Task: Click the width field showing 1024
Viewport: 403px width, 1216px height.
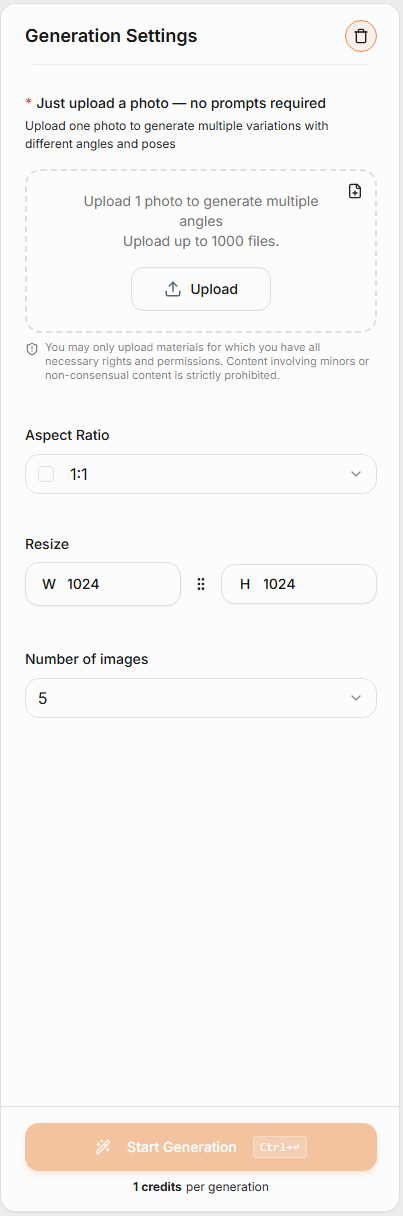Action: point(103,584)
